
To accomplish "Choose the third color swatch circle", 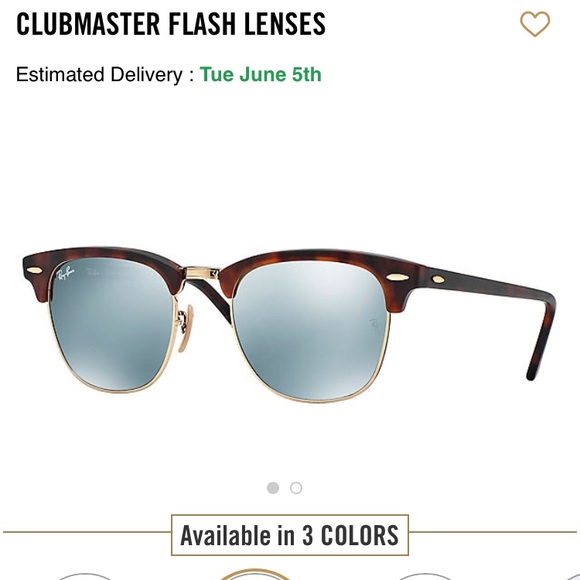I will pyautogui.click(x=424, y=576).
